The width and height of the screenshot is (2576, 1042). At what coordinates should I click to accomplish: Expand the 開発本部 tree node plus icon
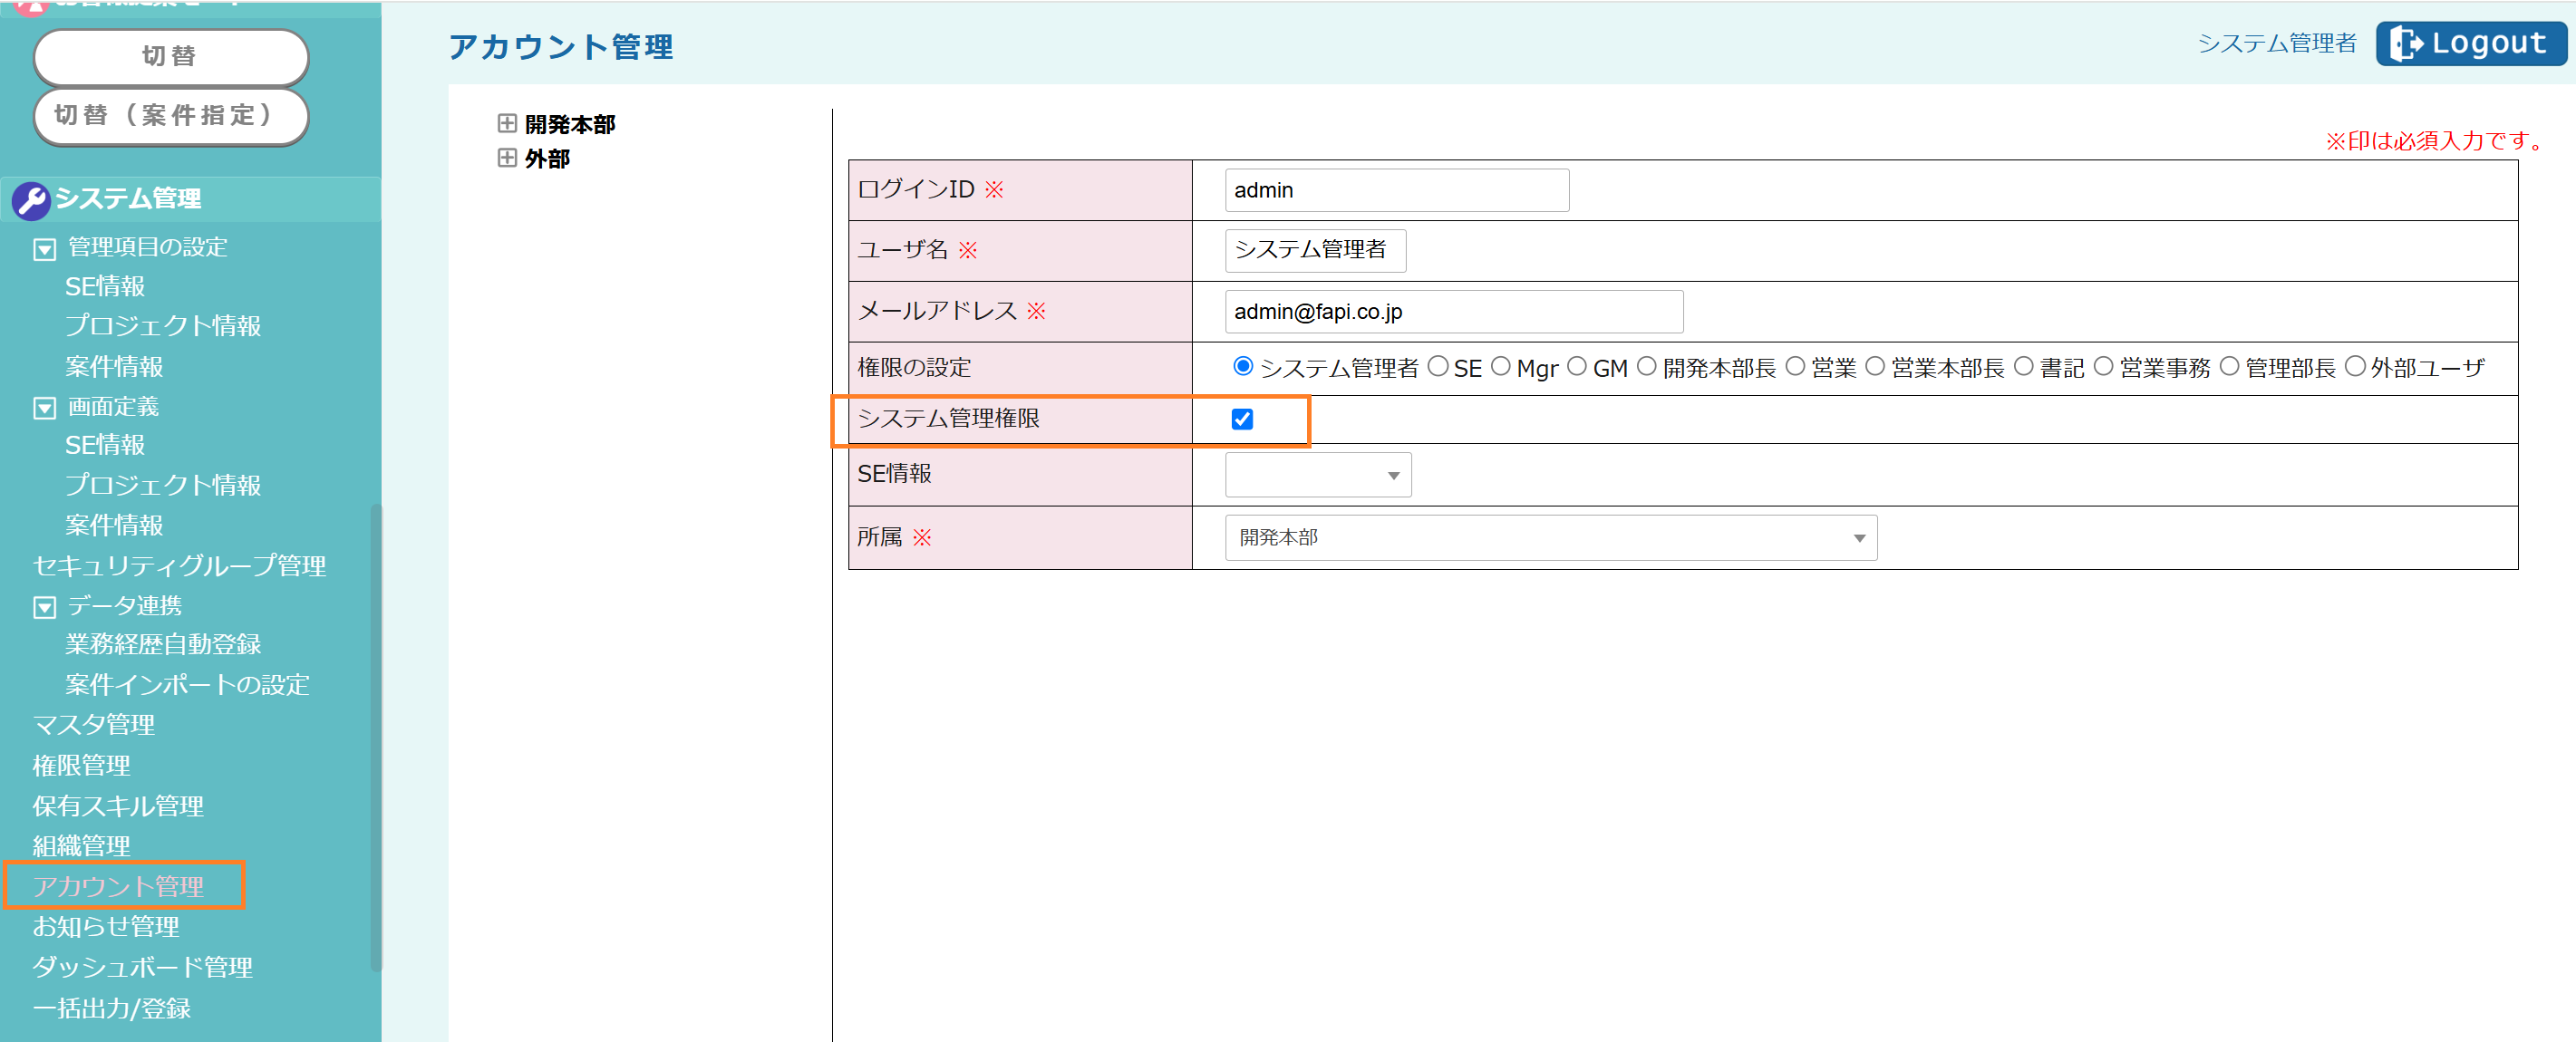pos(507,123)
